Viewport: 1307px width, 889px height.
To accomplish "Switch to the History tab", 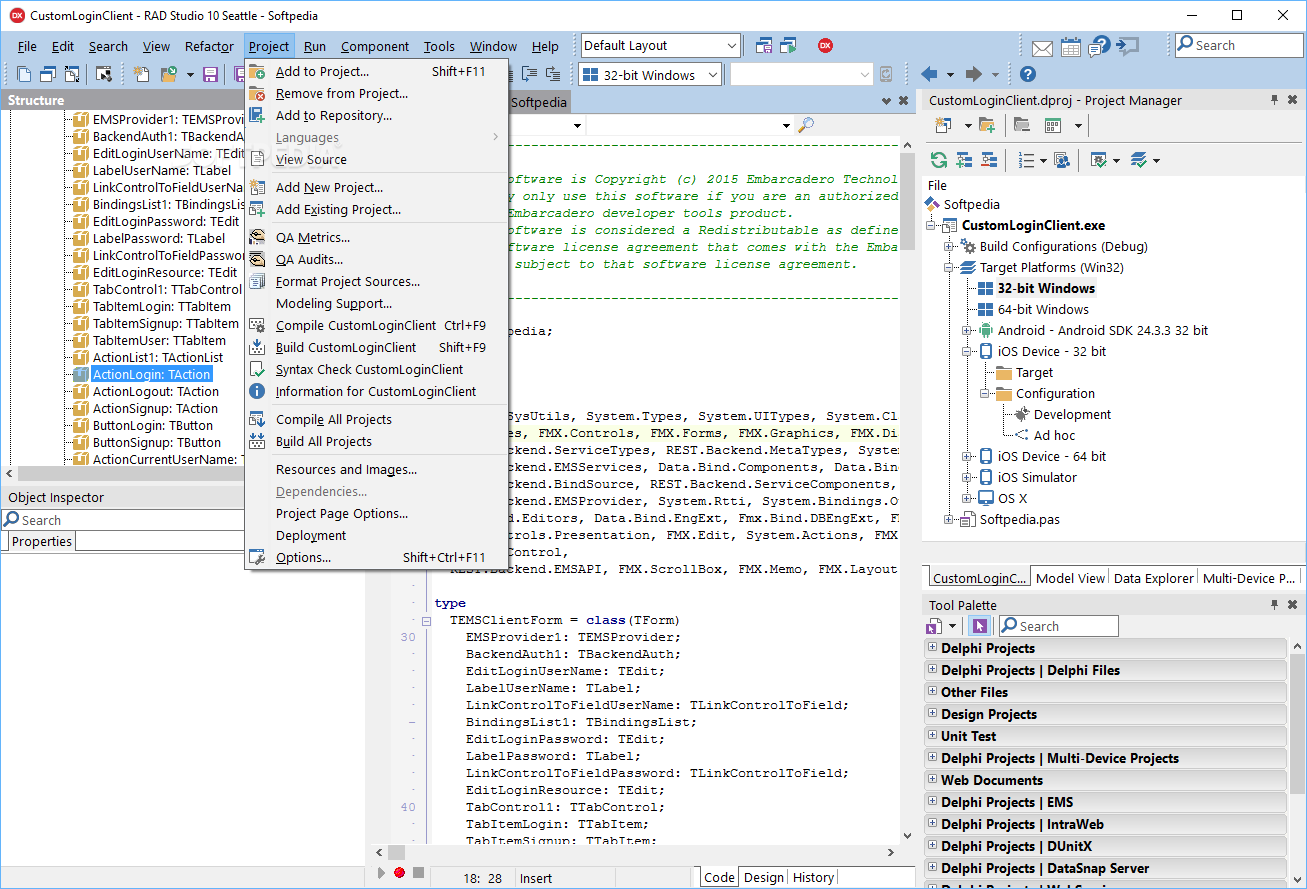I will pyautogui.click(x=813, y=877).
